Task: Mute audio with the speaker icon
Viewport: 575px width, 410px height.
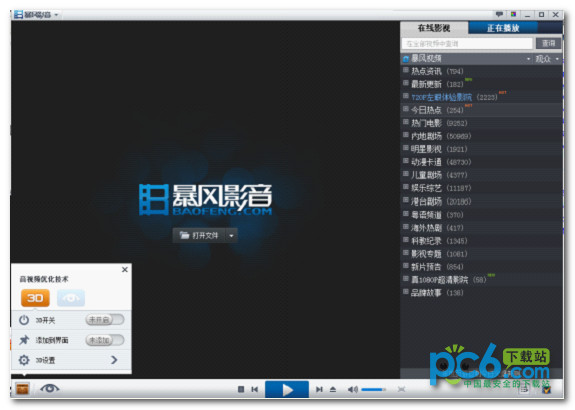Action: coord(352,389)
